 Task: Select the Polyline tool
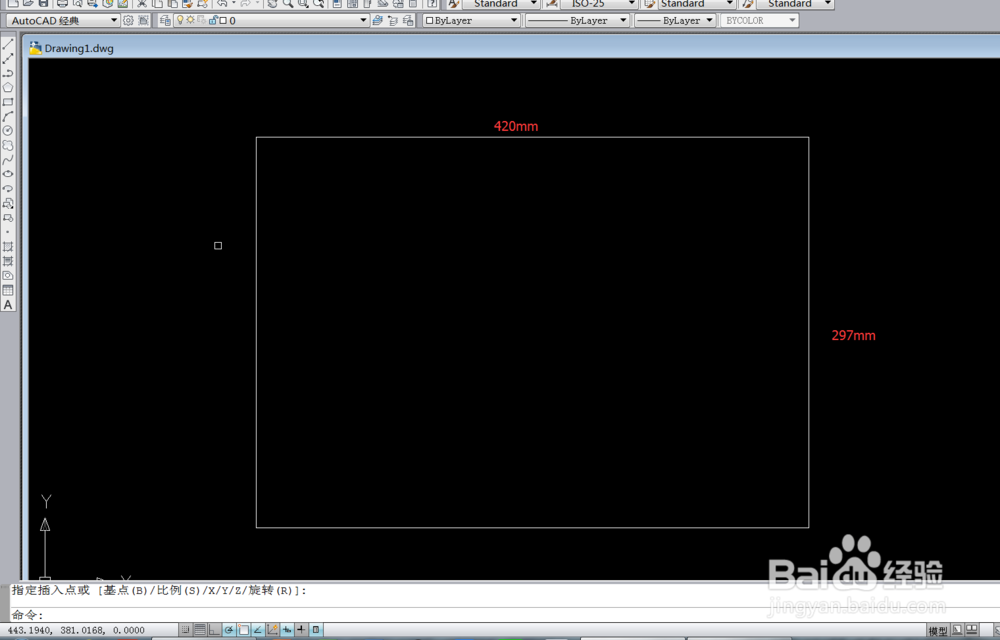coord(8,73)
